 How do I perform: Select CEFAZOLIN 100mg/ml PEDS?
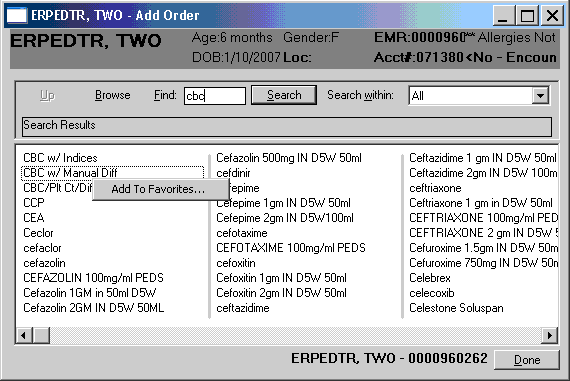click(x=93, y=278)
